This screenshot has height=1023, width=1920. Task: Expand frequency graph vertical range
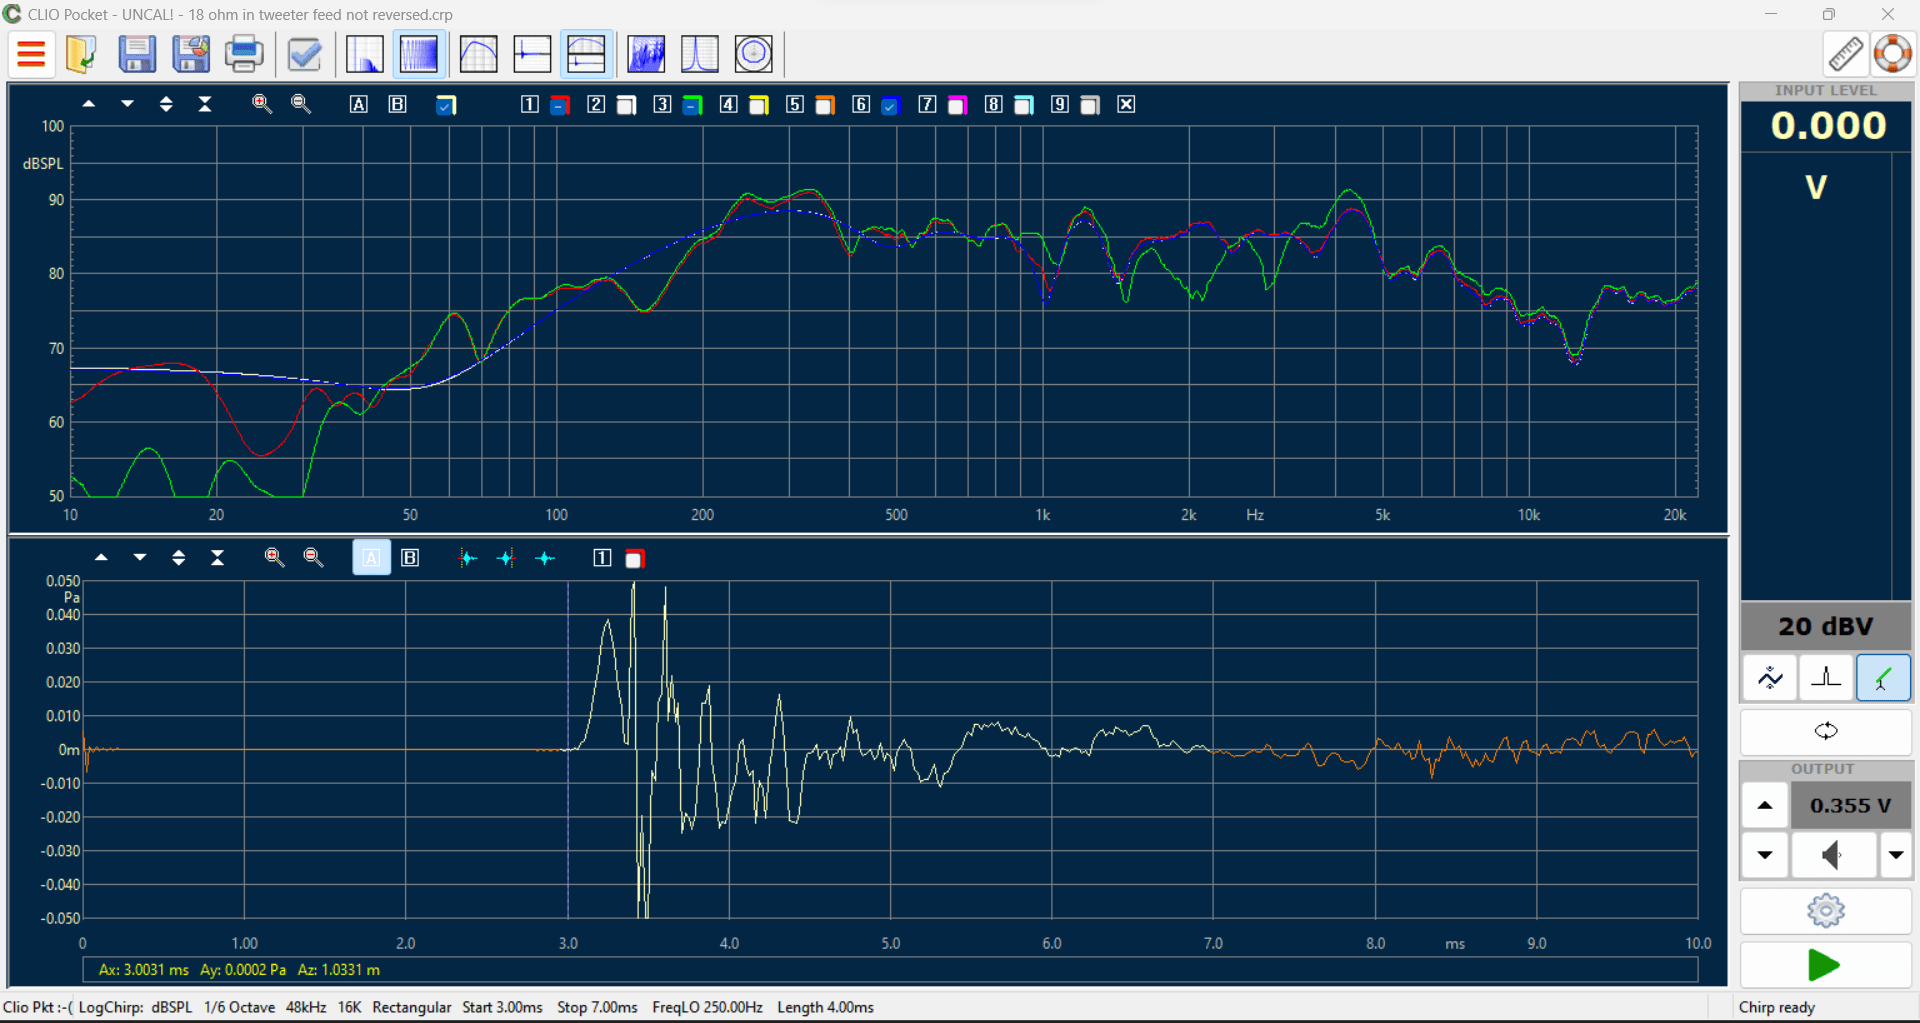click(166, 104)
